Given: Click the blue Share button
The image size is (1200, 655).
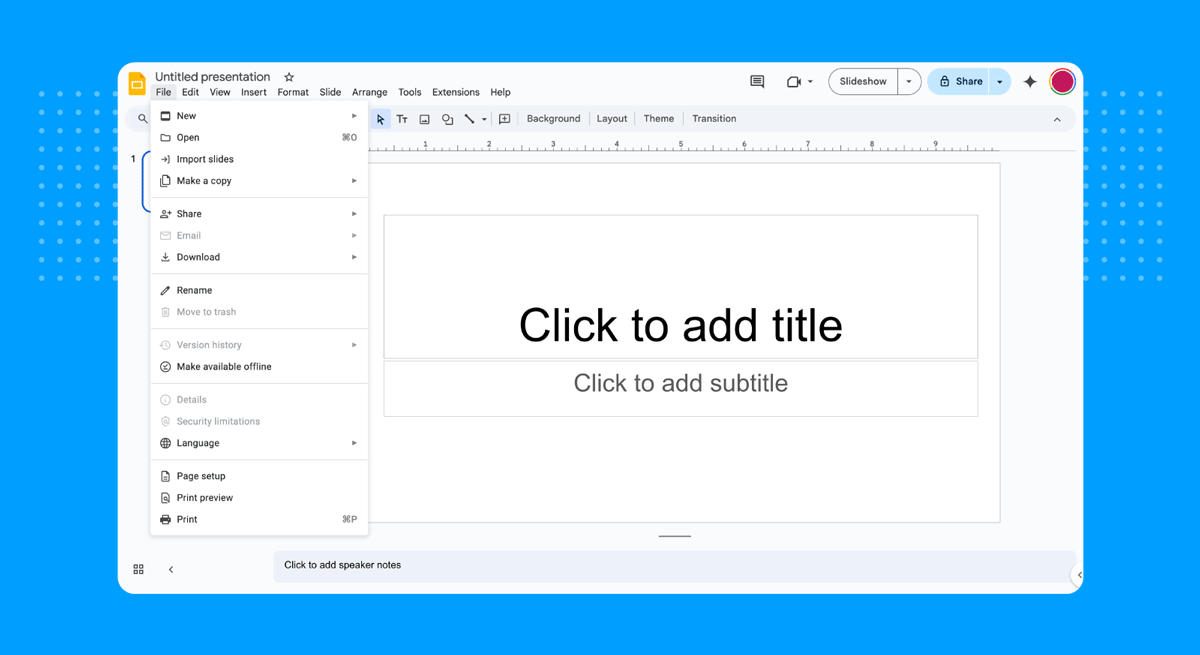Looking at the screenshot, I should coord(960,82).
